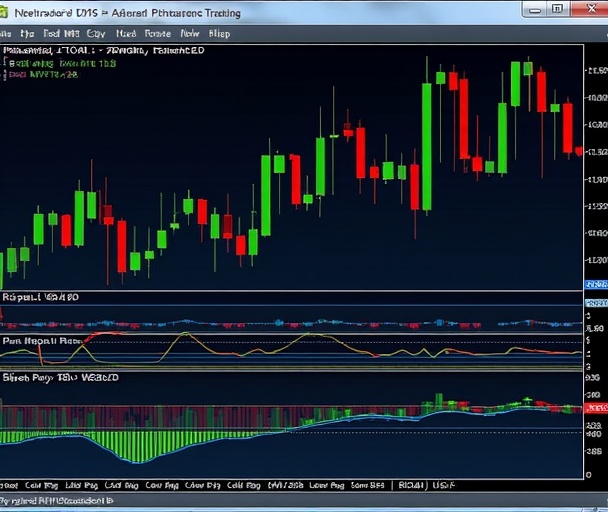Click the red value tag on the histogram panel axis
Screen dimensions: 608x512
[x=595, y=409]
